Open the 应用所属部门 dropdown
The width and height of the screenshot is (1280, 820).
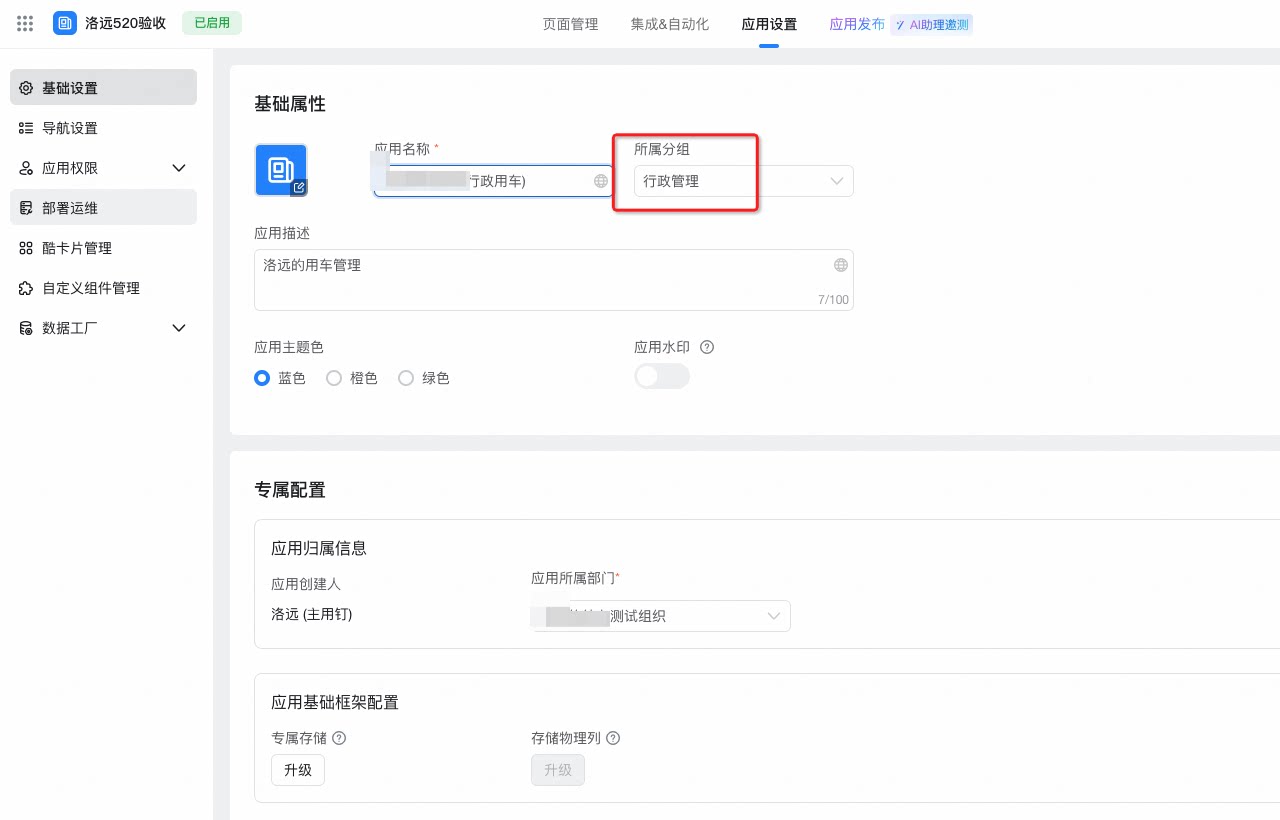pyautogui.click(x=661, y=616)
